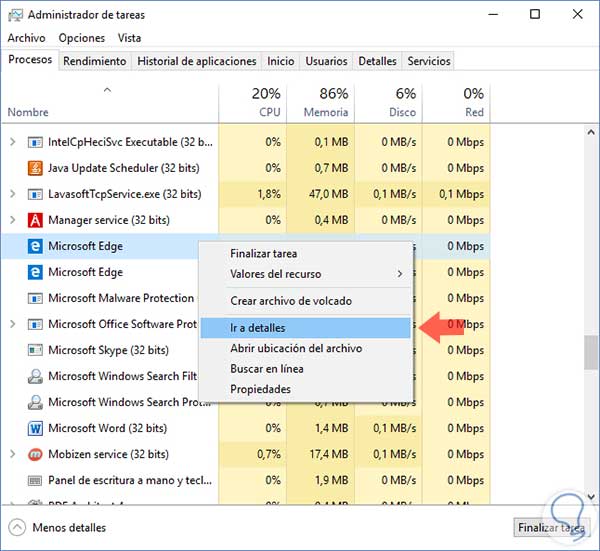Click the Microsoft Word W icon

(35, 429)
